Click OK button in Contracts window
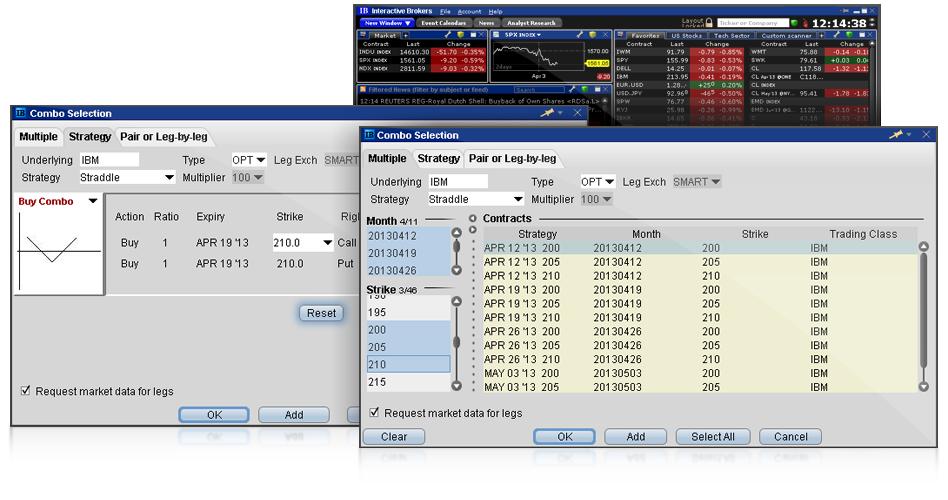This screenshot has height=500, width=948. pos(565,437)
